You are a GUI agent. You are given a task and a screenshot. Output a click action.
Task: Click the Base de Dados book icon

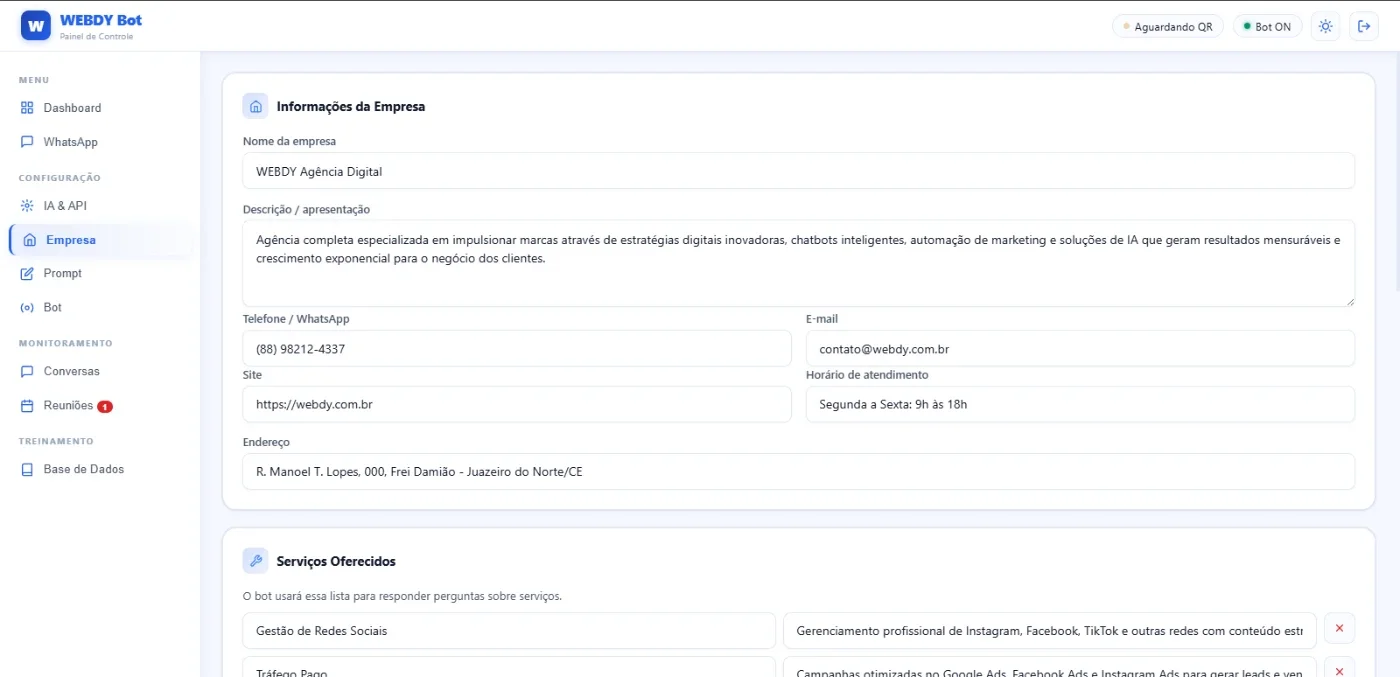28,470
